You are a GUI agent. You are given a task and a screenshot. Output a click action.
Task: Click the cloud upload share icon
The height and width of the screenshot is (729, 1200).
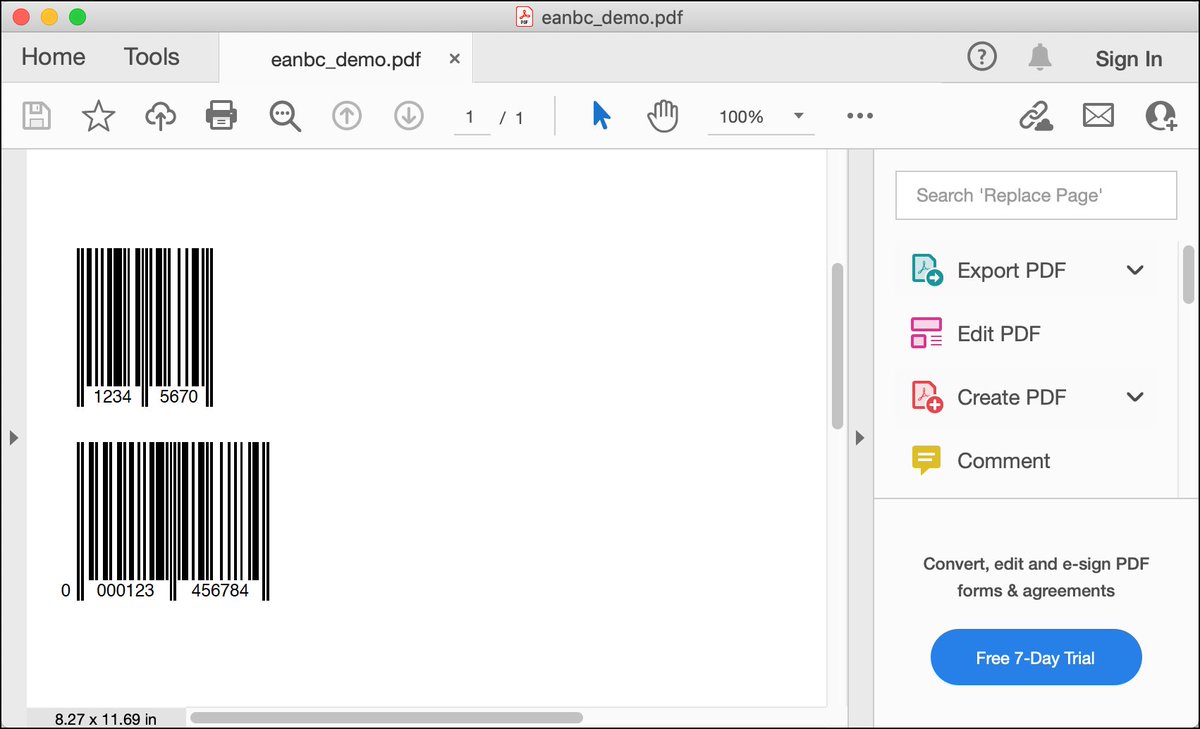pos(160,115)
